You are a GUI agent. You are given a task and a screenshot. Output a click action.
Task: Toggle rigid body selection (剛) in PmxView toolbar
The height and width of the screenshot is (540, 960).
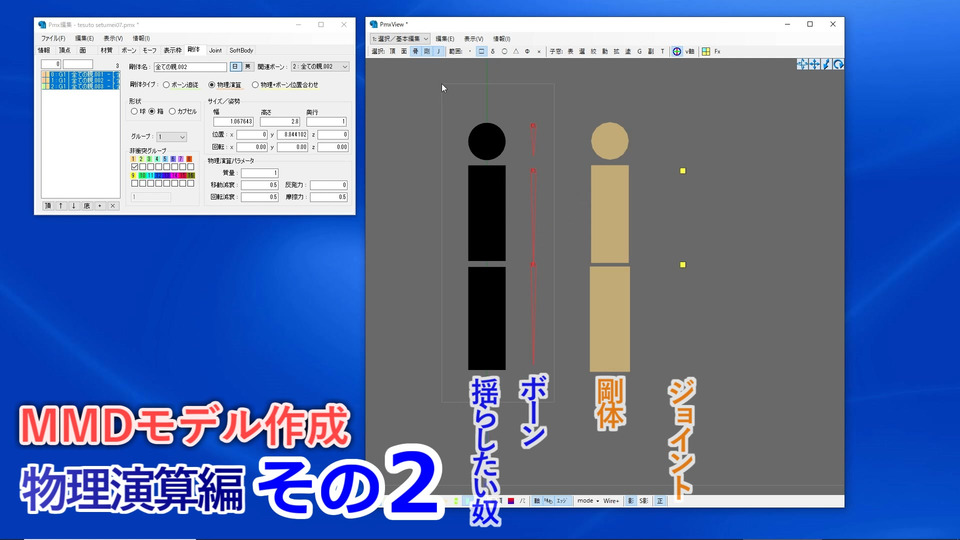coord(427,51)
